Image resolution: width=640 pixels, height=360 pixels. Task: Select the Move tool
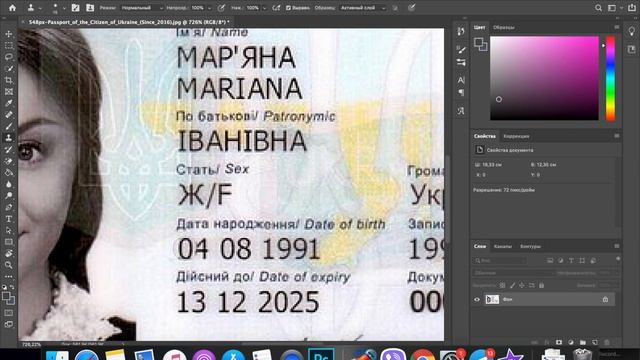(x=9, y=34)
